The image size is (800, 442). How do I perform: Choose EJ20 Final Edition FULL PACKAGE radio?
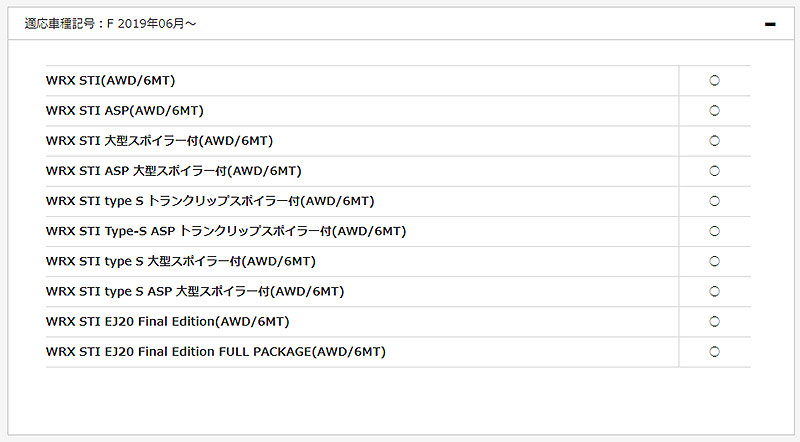pyautogui.click(x=714, y=351)
